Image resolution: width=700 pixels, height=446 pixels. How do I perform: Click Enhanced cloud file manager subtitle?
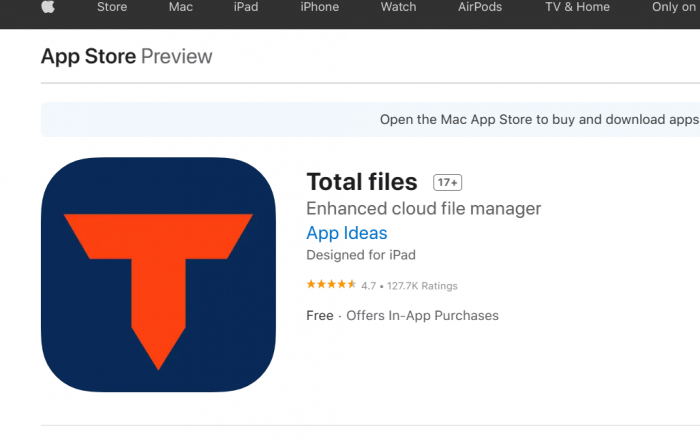424,208
